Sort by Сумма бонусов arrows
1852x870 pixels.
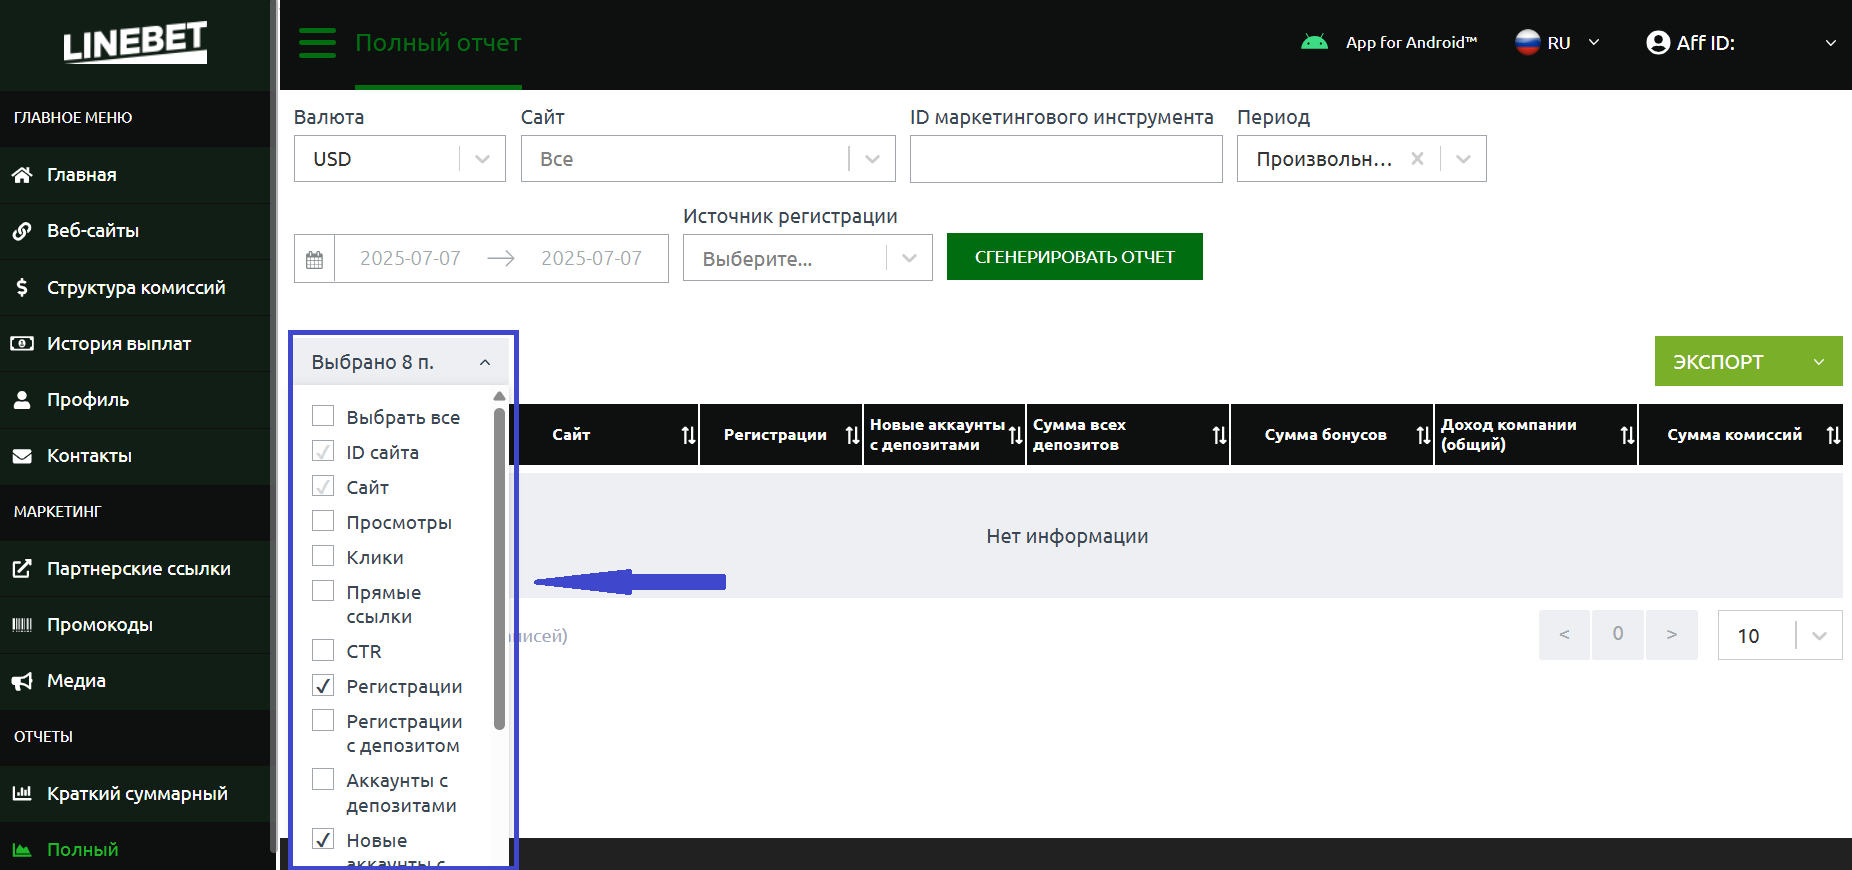[x=1423, y=435]
